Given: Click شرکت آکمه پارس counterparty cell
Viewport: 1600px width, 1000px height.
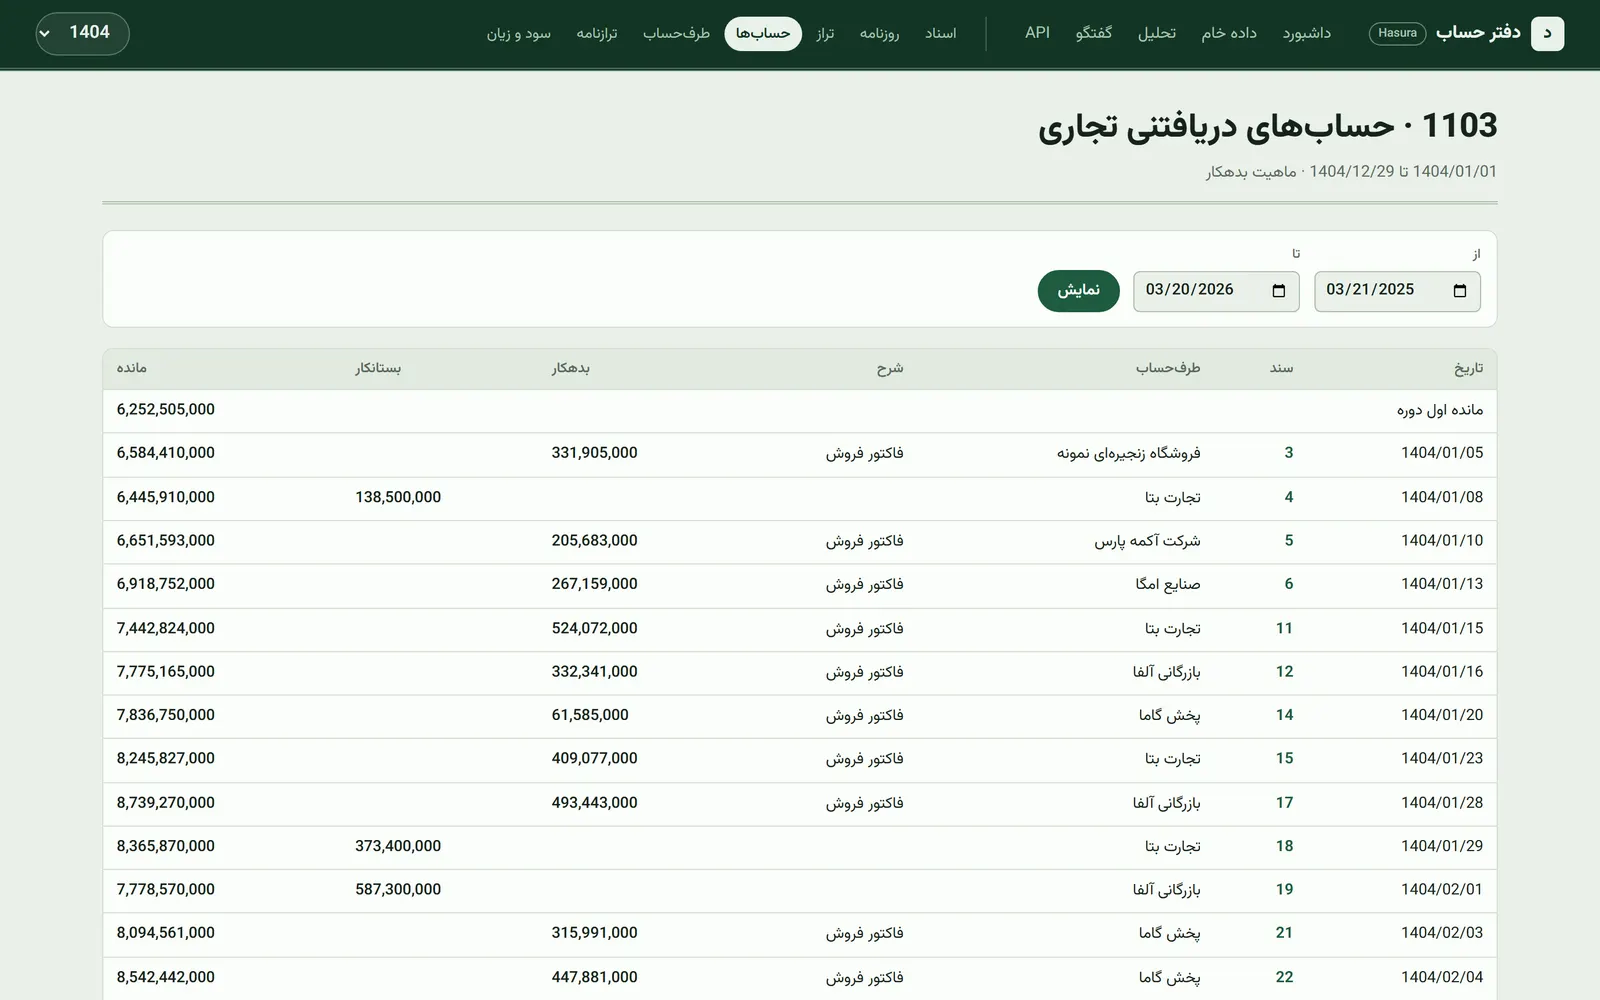Looking at the screenshot, I should point(1147,540).
